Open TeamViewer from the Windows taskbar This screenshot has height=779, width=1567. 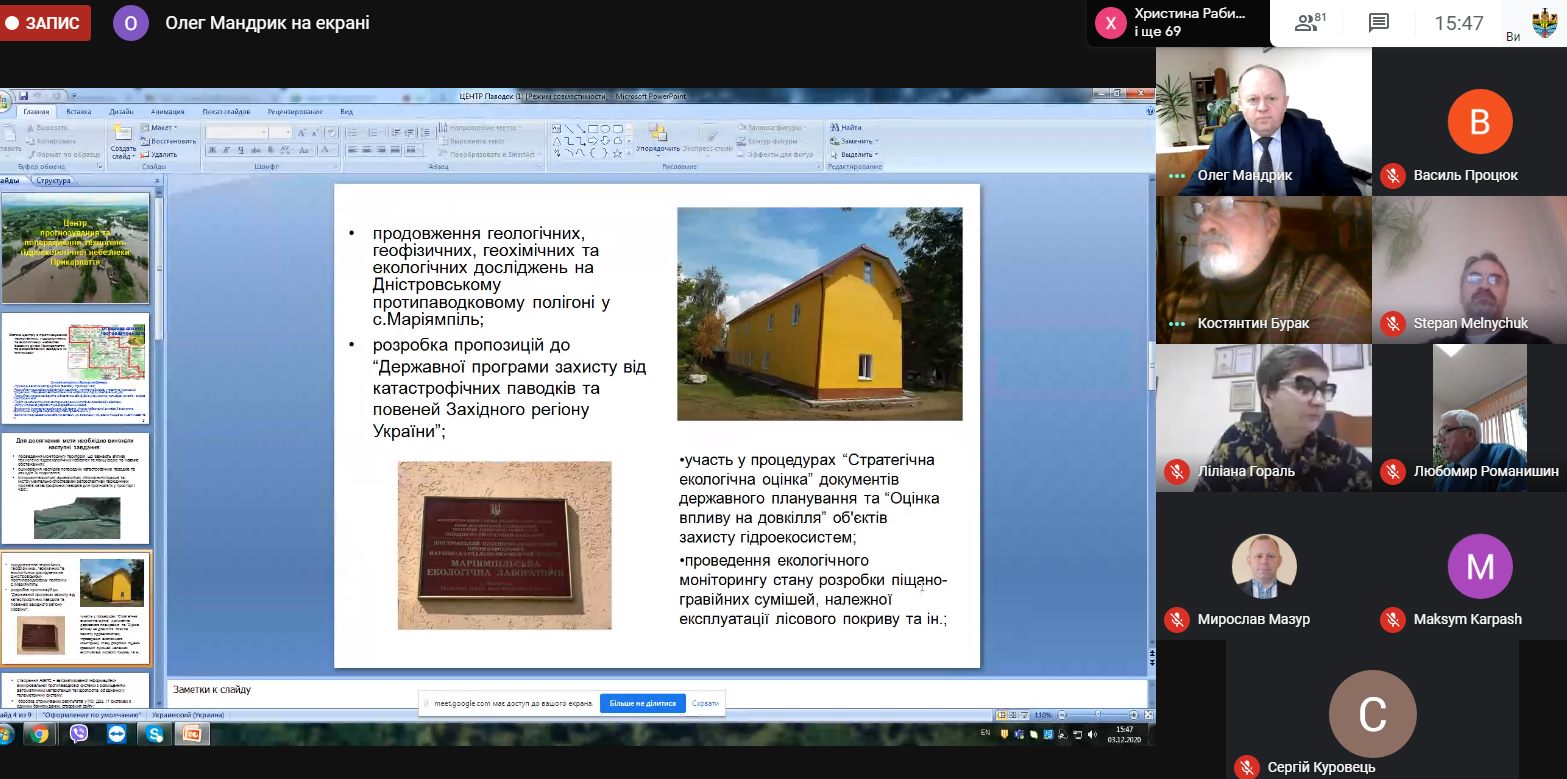(x=117, y=734)
